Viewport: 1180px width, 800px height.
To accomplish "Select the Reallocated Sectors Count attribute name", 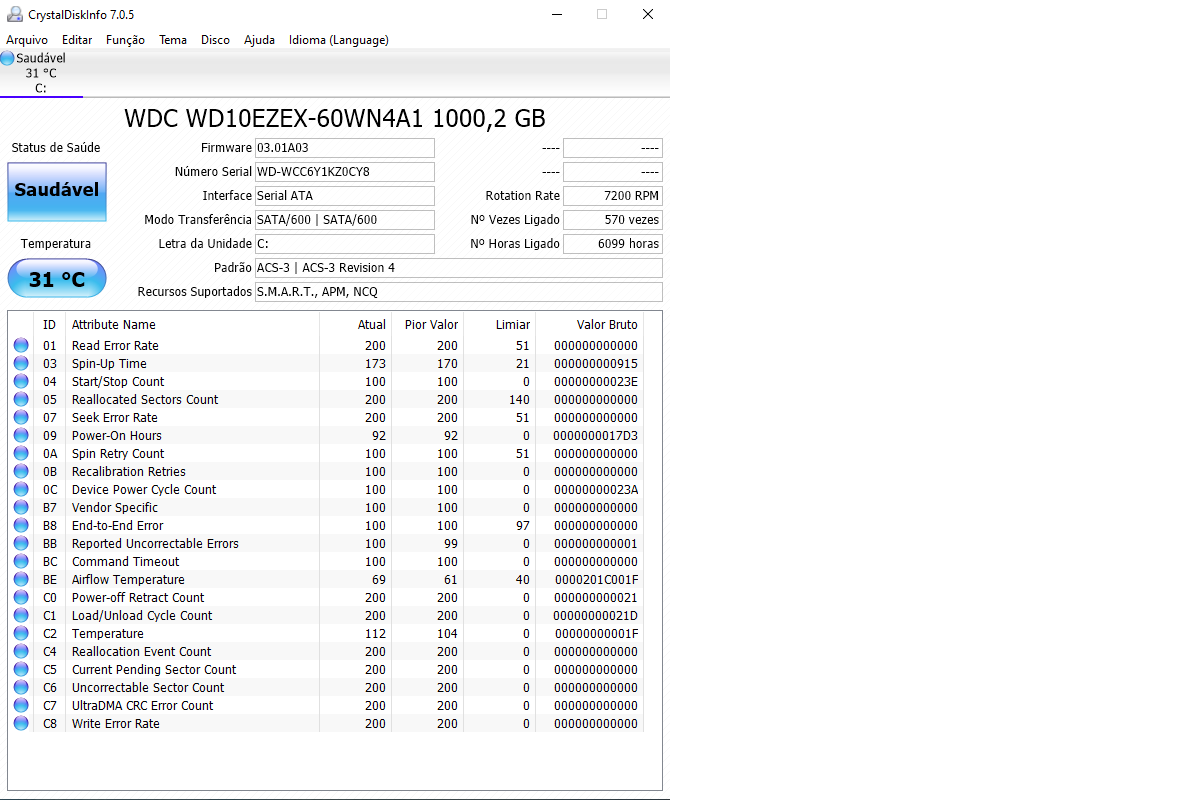I will click(145, 400).
